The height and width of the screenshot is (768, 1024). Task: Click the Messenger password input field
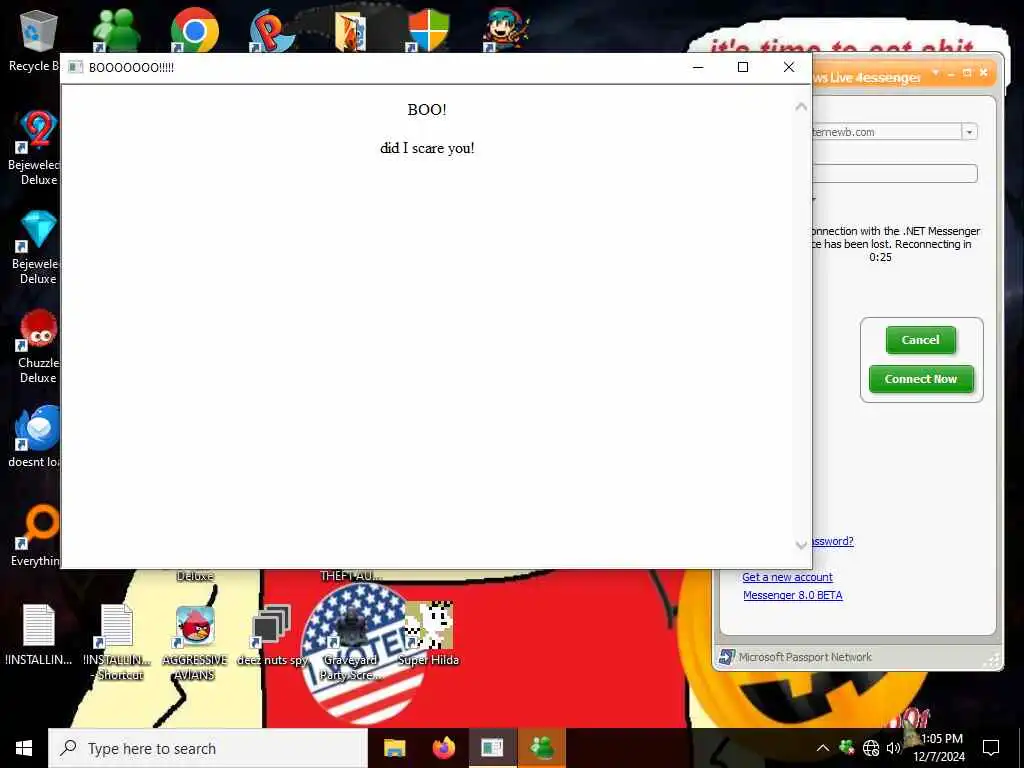895,174
